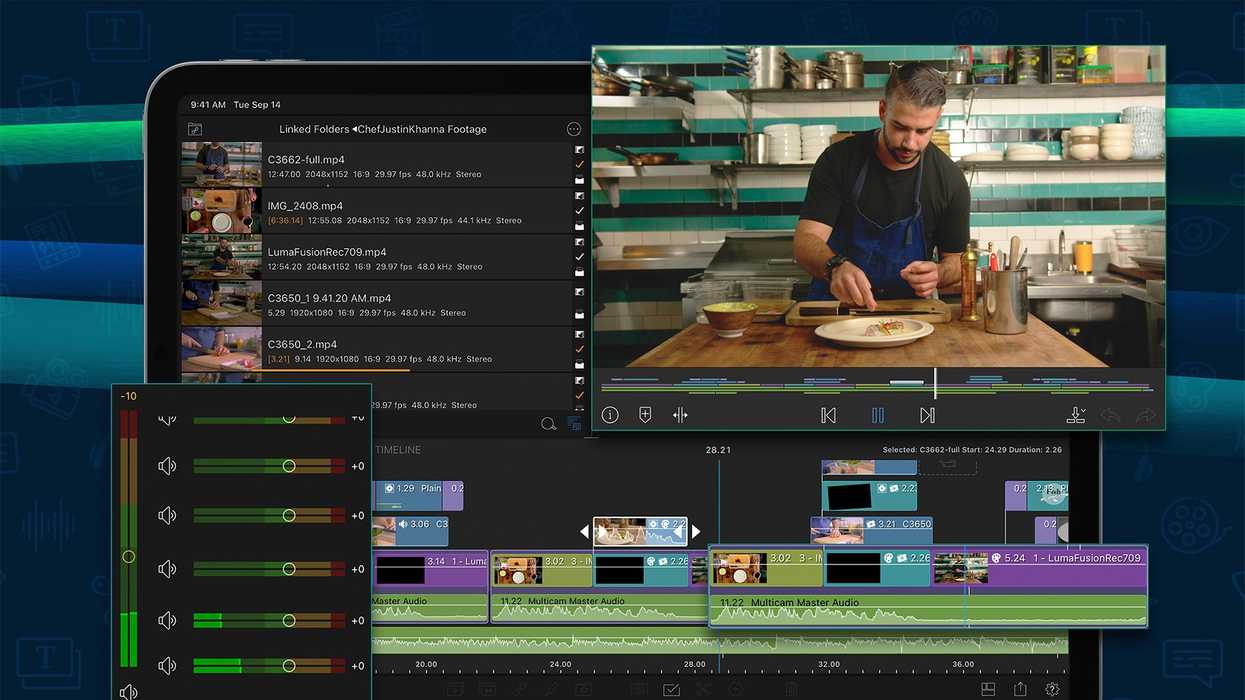Pause playback in preview window

pyautogui.click(x=877, y=415)
